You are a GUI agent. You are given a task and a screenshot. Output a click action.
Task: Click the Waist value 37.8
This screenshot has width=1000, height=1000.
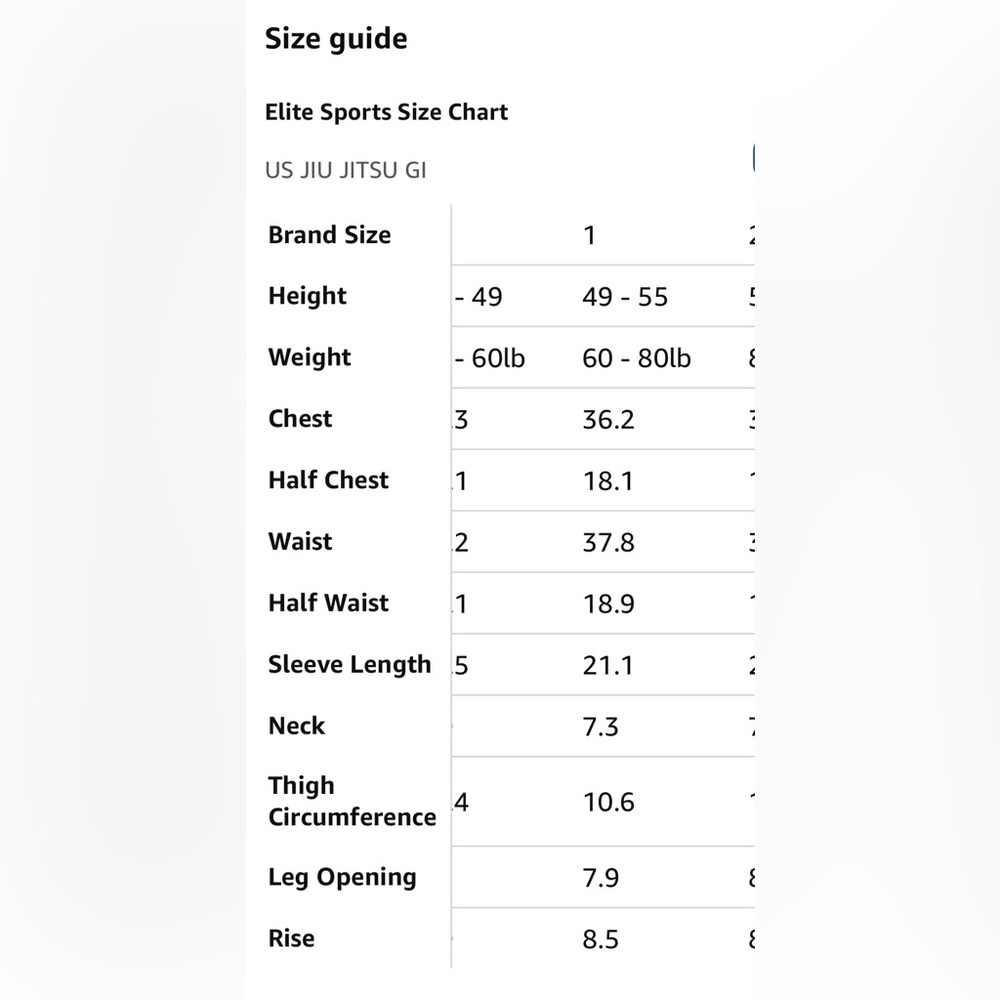[x=608, y=543]
